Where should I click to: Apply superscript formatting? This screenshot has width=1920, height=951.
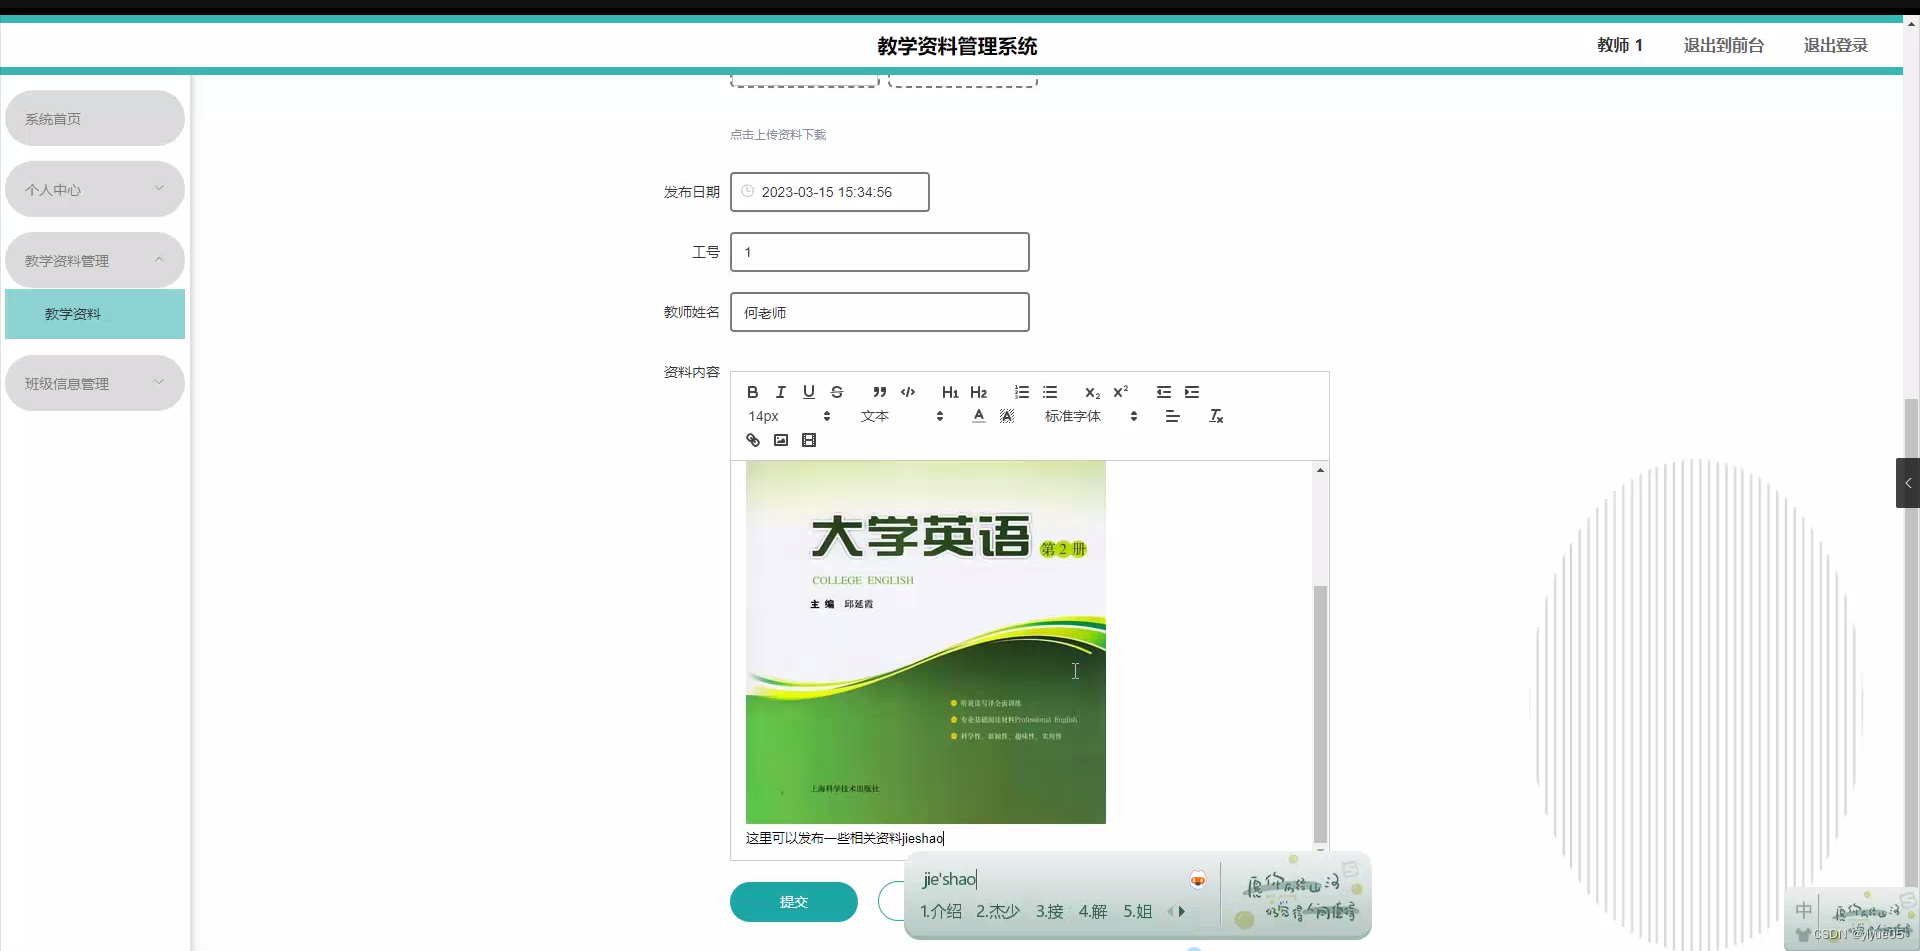click(x=1121, y=392)
